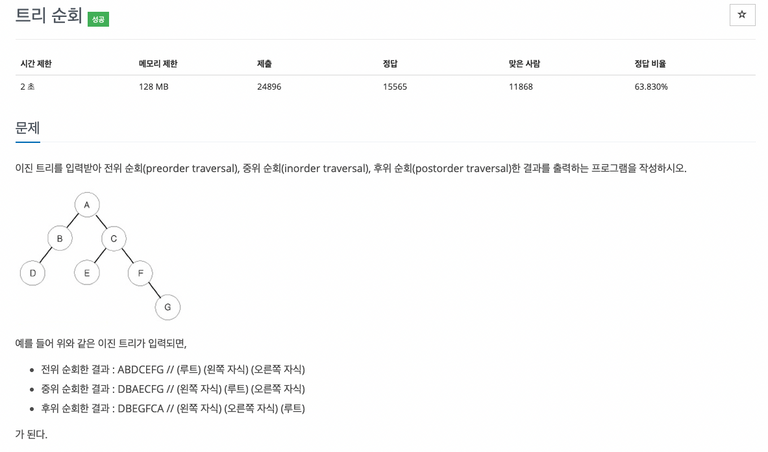Click the inorder result line DBAECFG

173,389
